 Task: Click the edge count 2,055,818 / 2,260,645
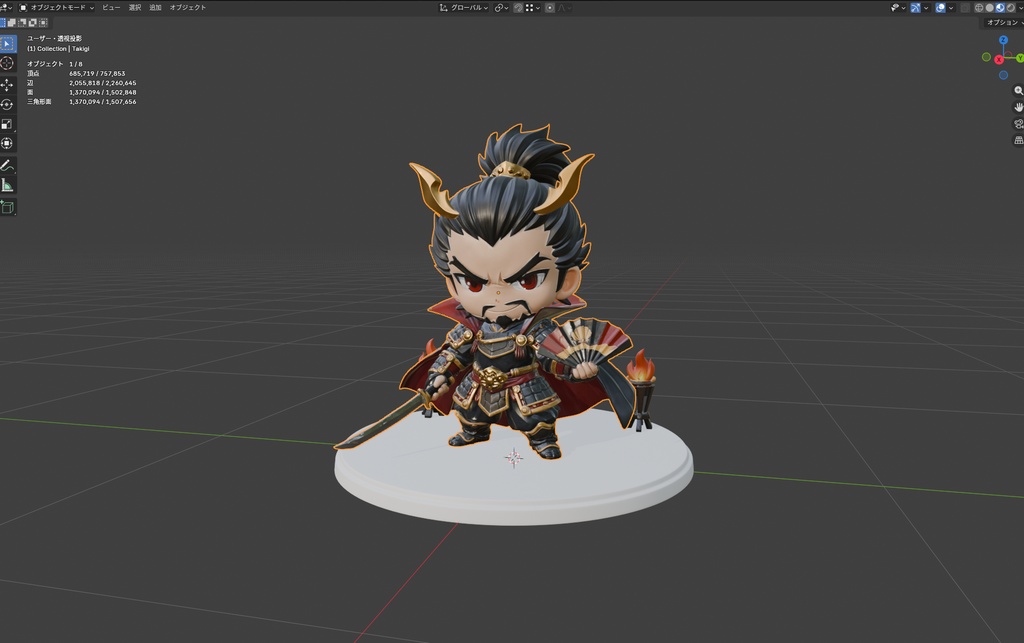click(103, 83)
